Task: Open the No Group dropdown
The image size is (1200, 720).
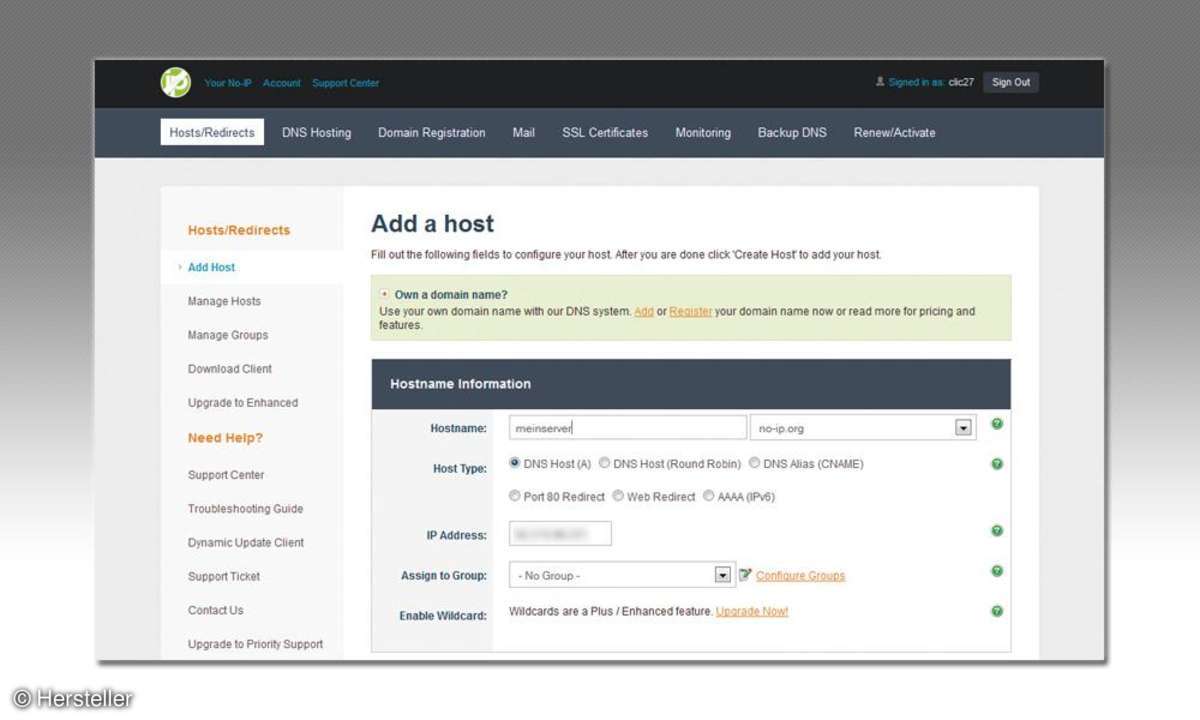Action: (x=622, y=575)
